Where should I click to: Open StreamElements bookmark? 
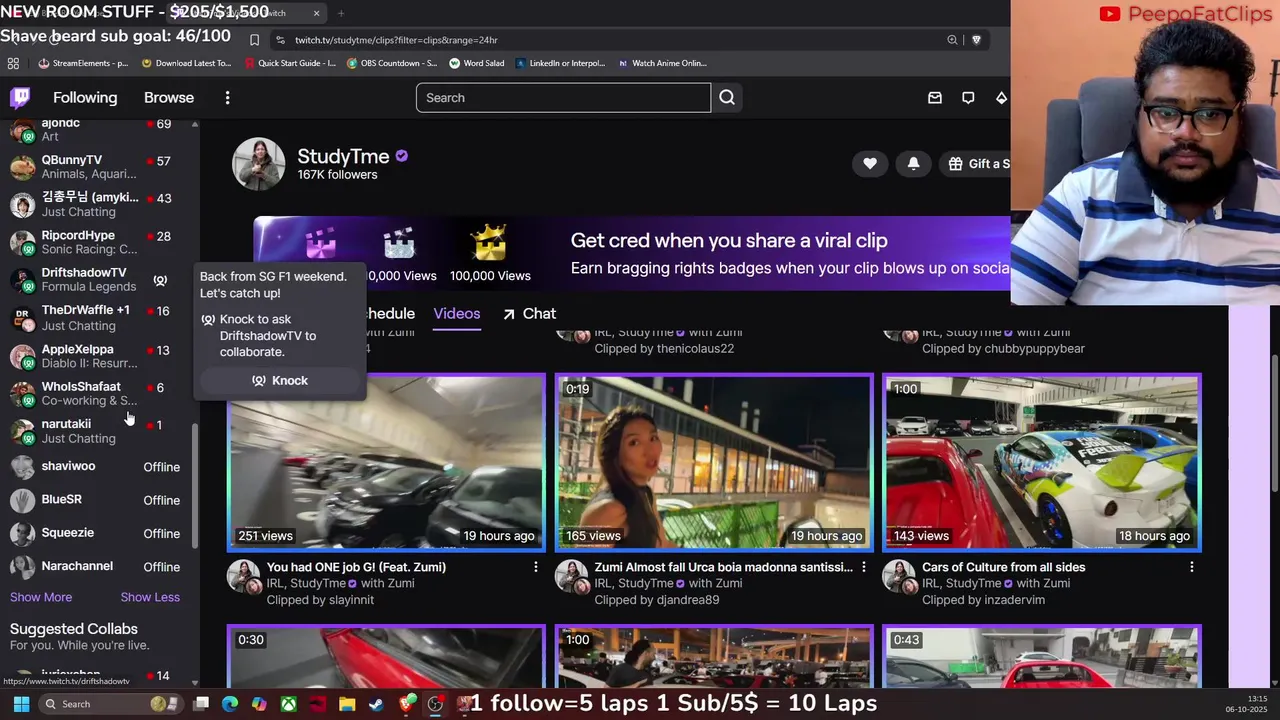pos(83,63)
